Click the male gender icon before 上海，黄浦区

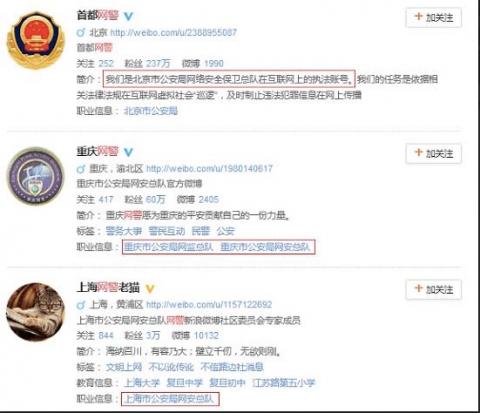coord(81,305)
